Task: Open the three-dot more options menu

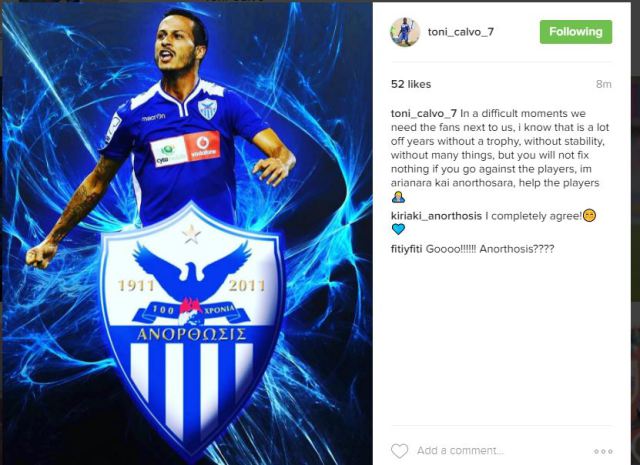Action: (x=603, y=451)
